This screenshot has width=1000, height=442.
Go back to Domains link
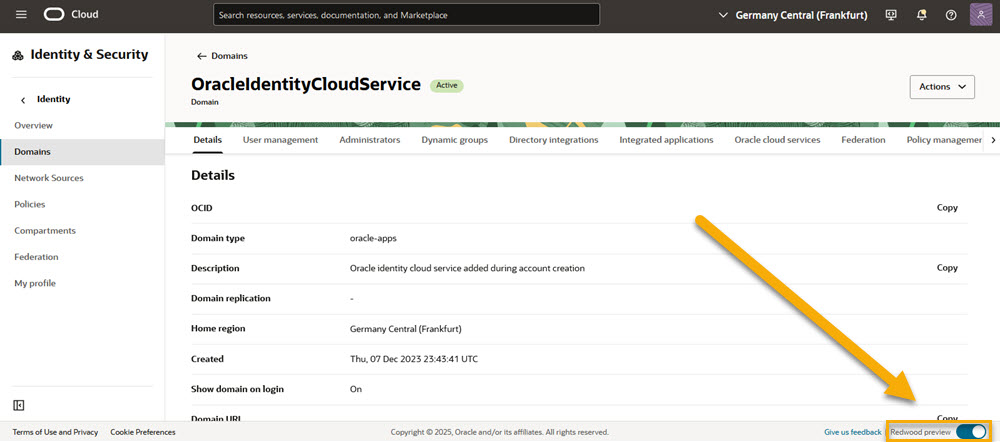click(x=222, y=56)
